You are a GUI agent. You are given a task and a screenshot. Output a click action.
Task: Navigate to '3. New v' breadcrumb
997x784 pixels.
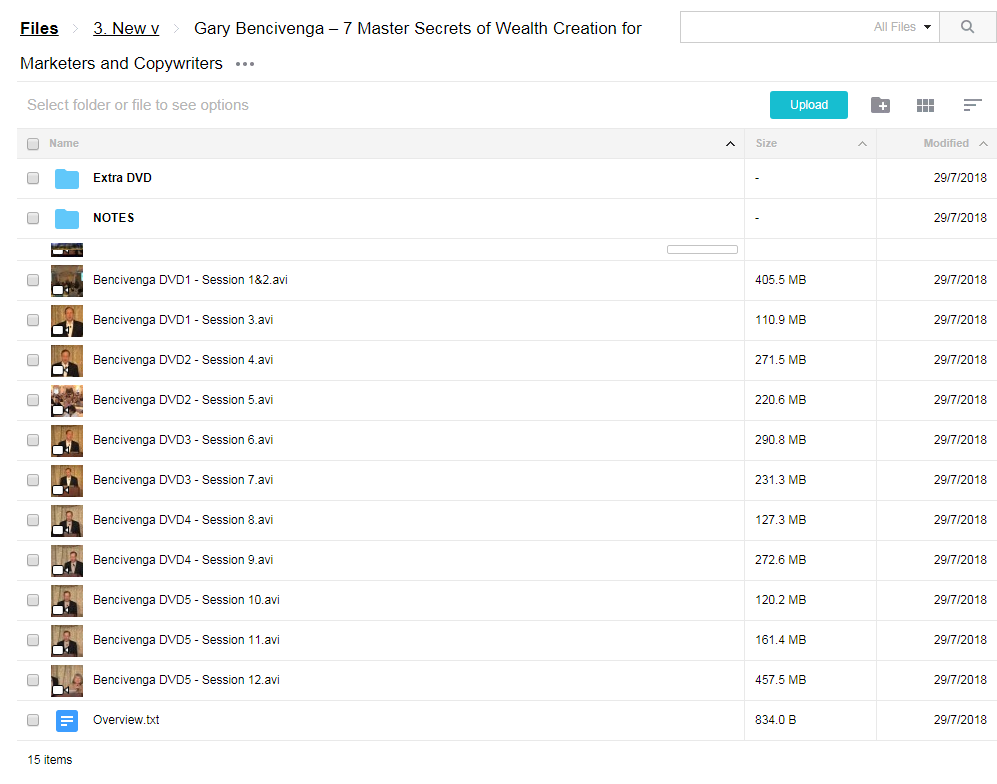(126, 28)
